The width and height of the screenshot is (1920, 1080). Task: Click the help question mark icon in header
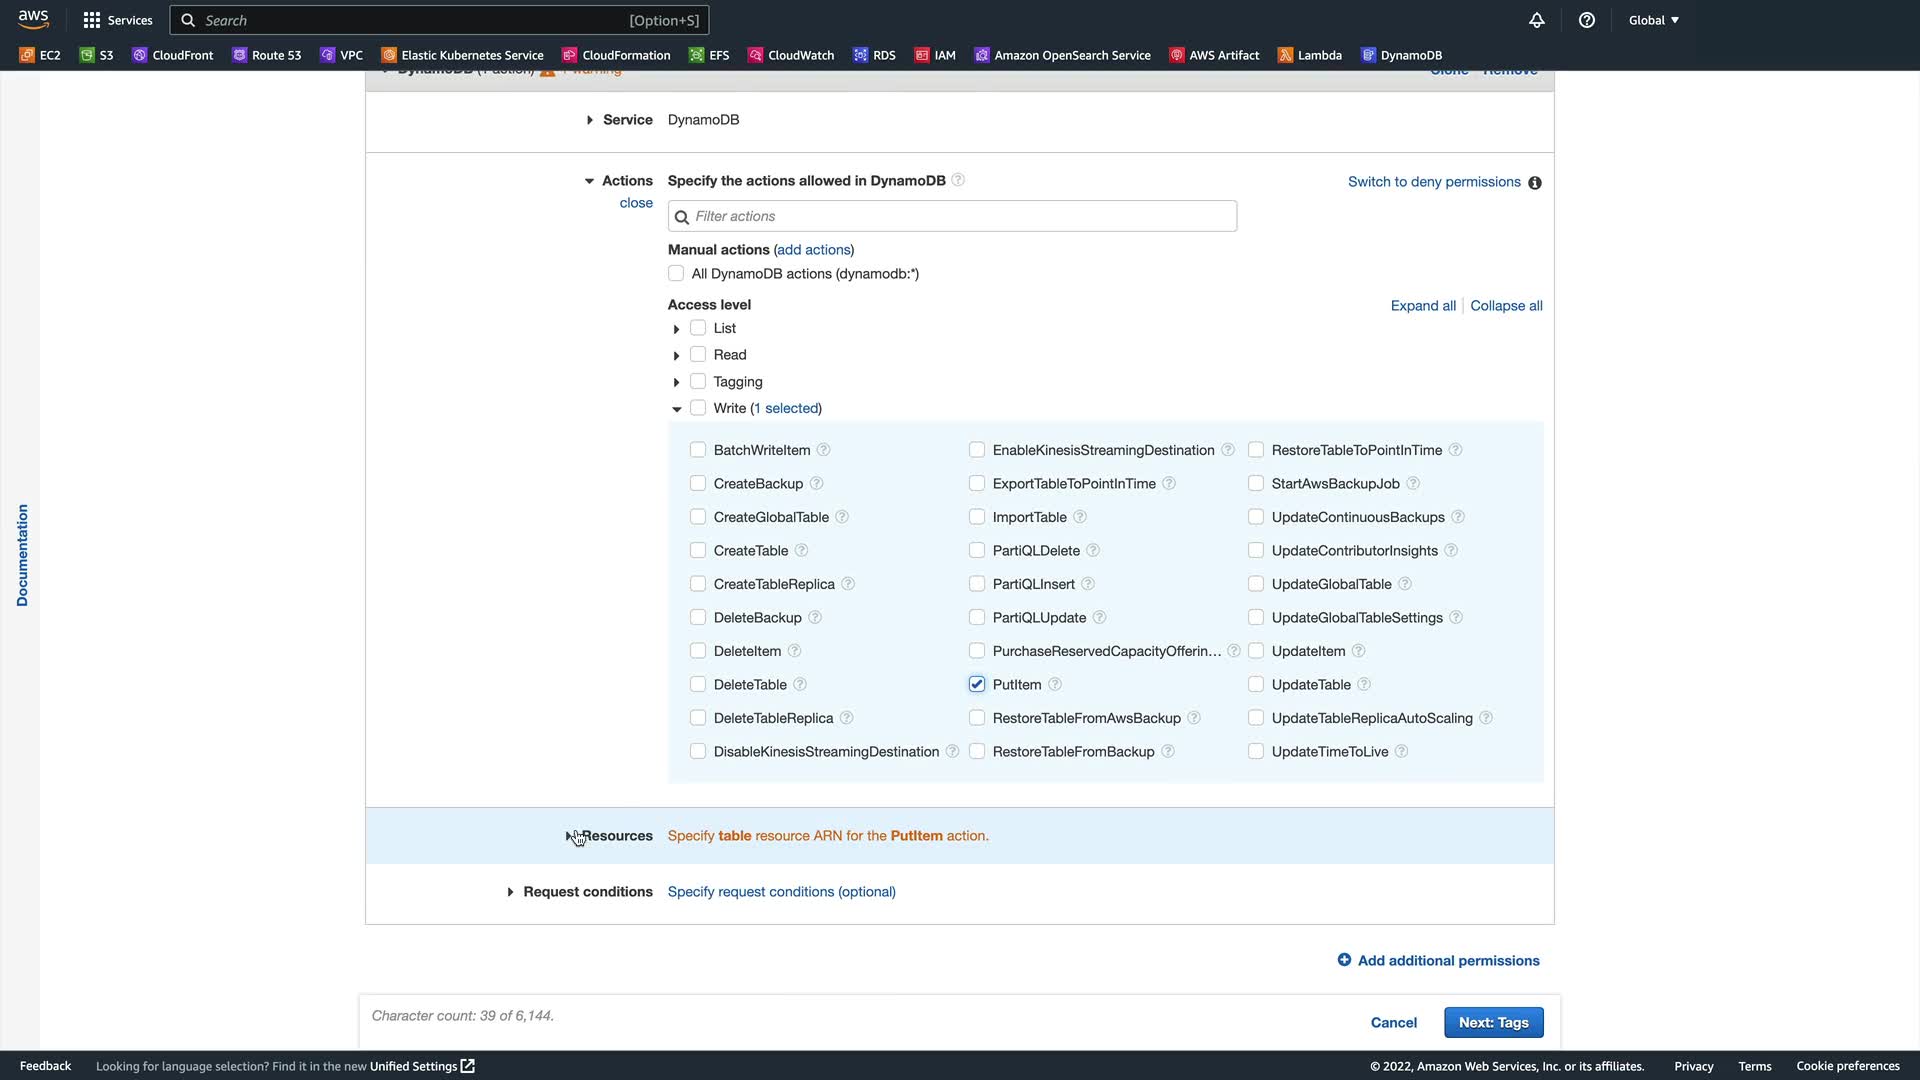coord(1587,20)
